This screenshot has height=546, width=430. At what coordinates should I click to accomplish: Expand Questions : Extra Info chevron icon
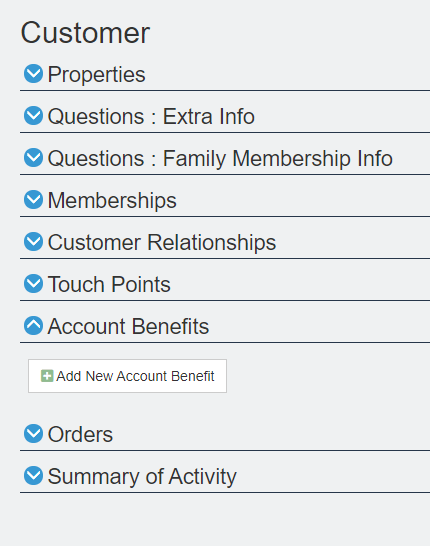(x=33, y=116)
